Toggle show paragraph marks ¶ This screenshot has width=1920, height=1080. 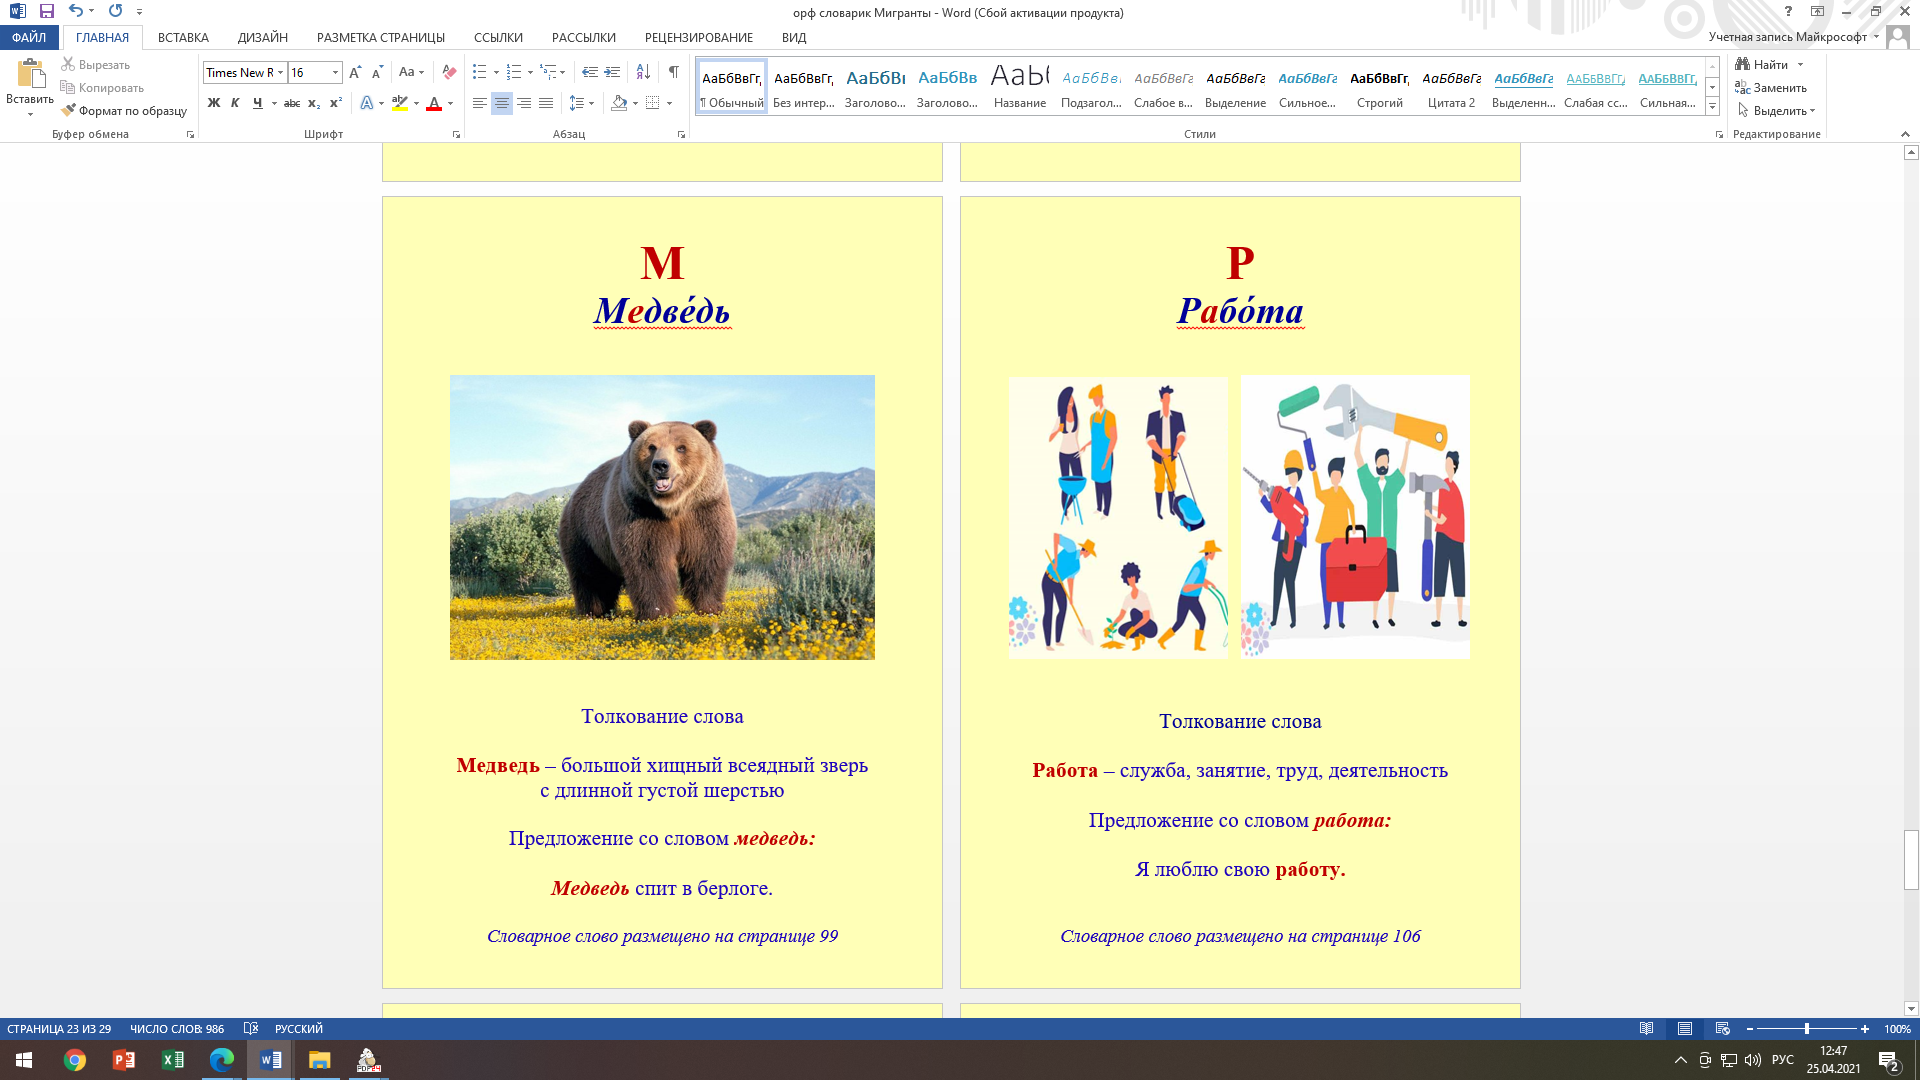pyautogui.click(x=673, y=72)
